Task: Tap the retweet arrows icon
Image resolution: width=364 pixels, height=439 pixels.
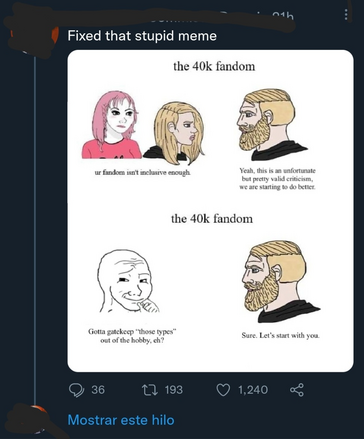Action: (x=149, y=390)
